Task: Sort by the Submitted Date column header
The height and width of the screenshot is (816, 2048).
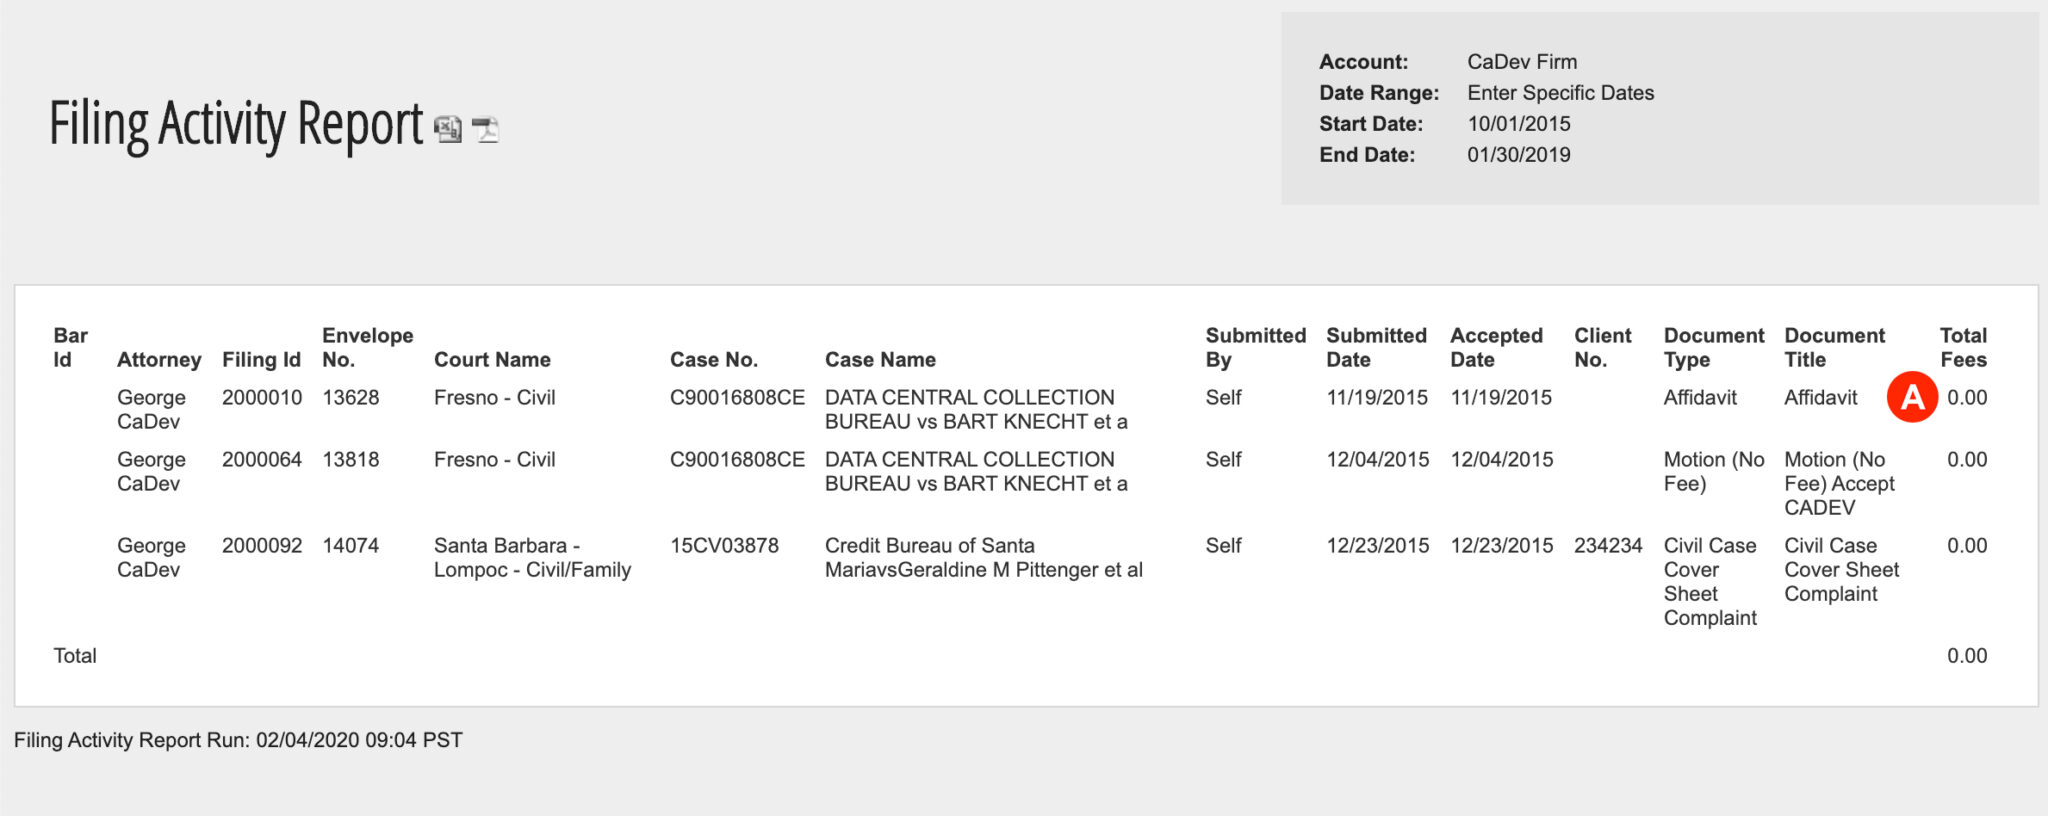Action: (1376, 347)
